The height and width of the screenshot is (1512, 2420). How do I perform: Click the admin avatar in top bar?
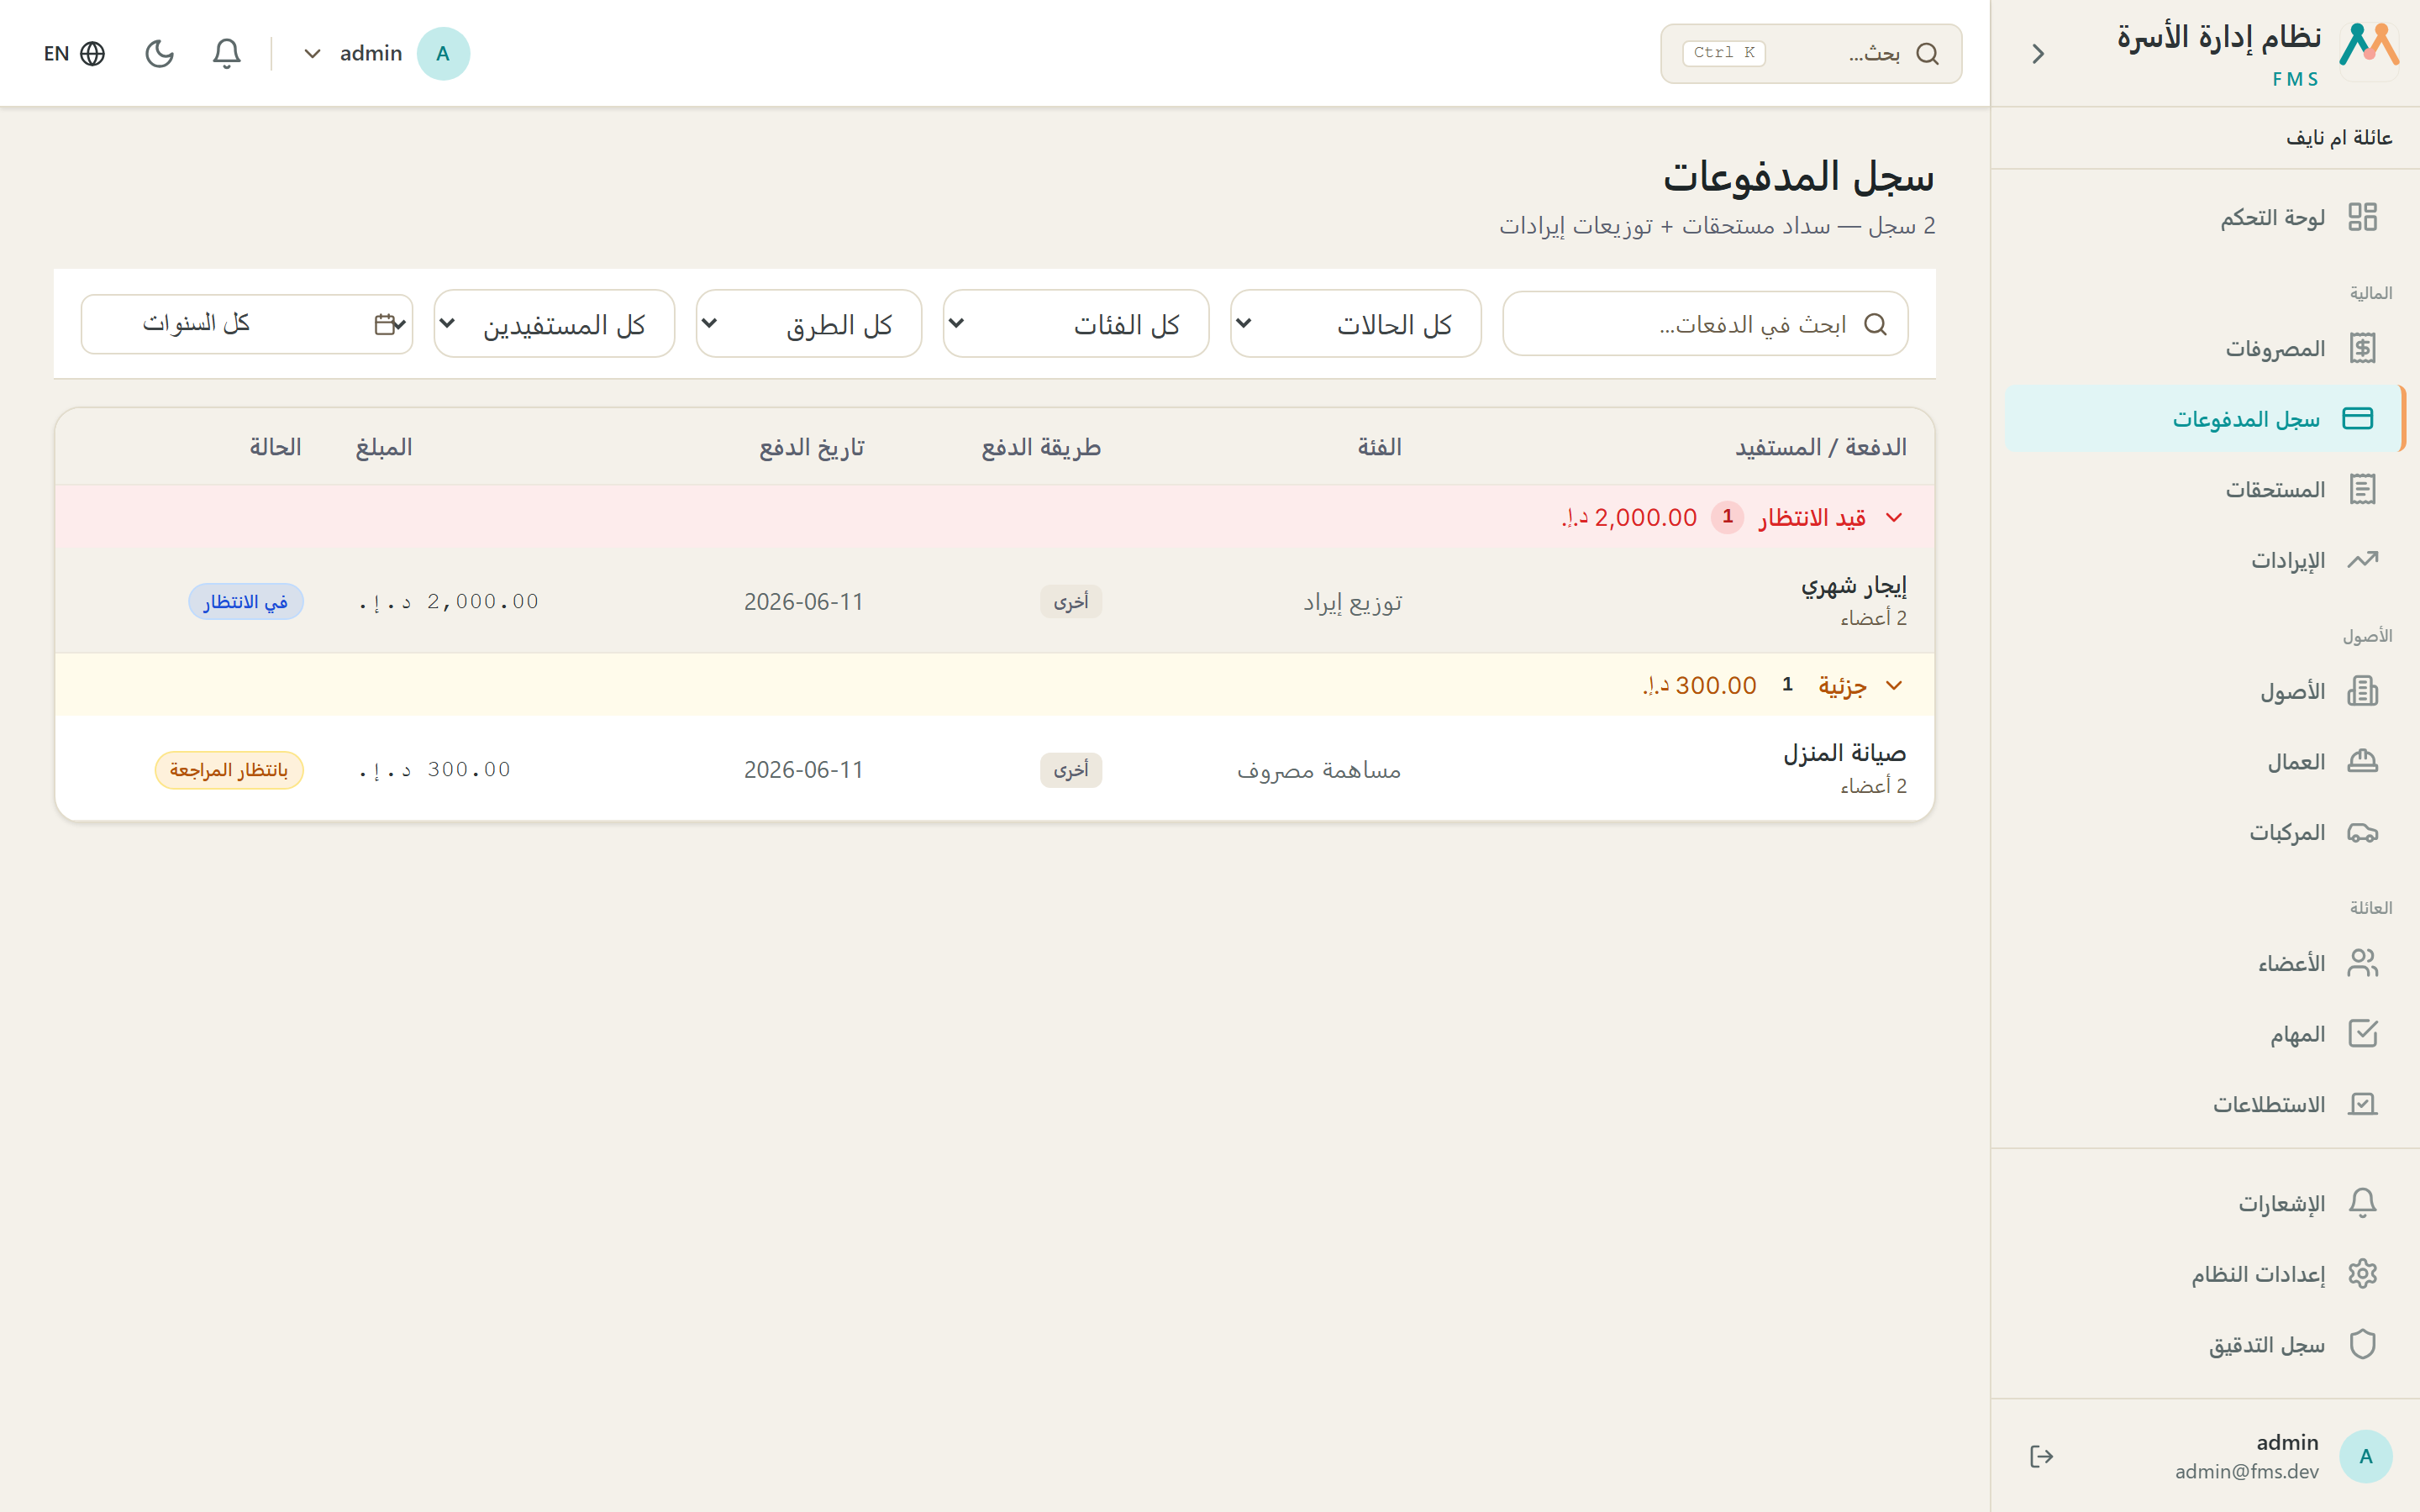(x=443, y=53)
